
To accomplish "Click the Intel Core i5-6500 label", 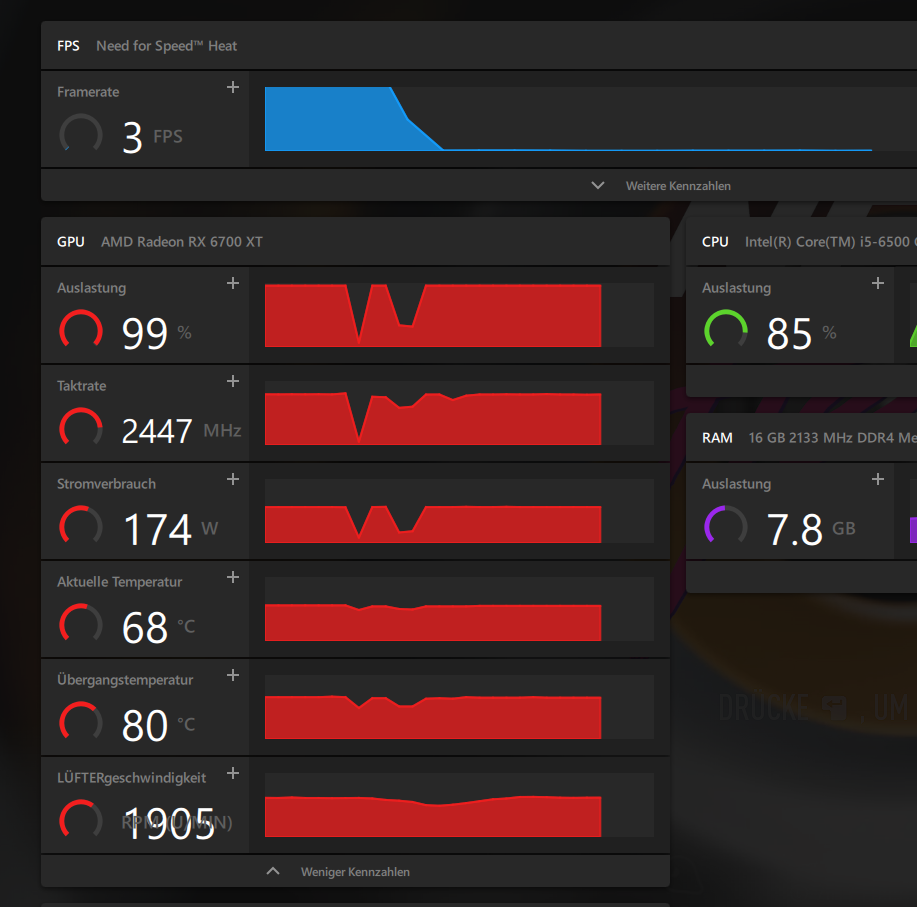I will pyautogui.click(x=830, y=242).
